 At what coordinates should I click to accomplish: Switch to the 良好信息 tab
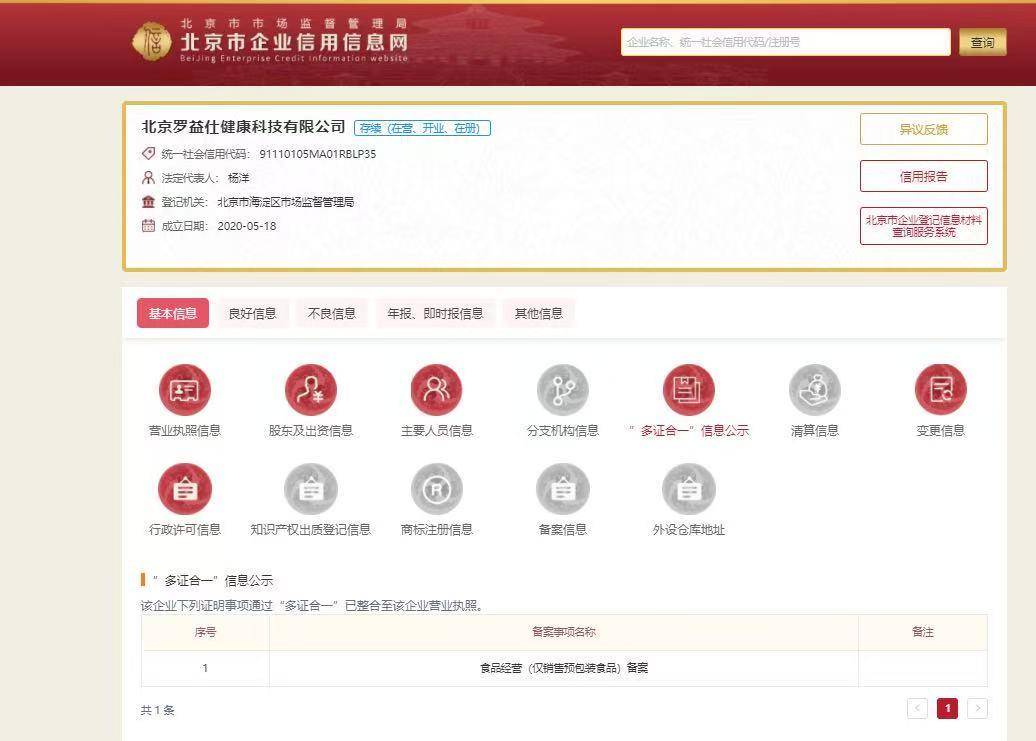pos(252,313)
